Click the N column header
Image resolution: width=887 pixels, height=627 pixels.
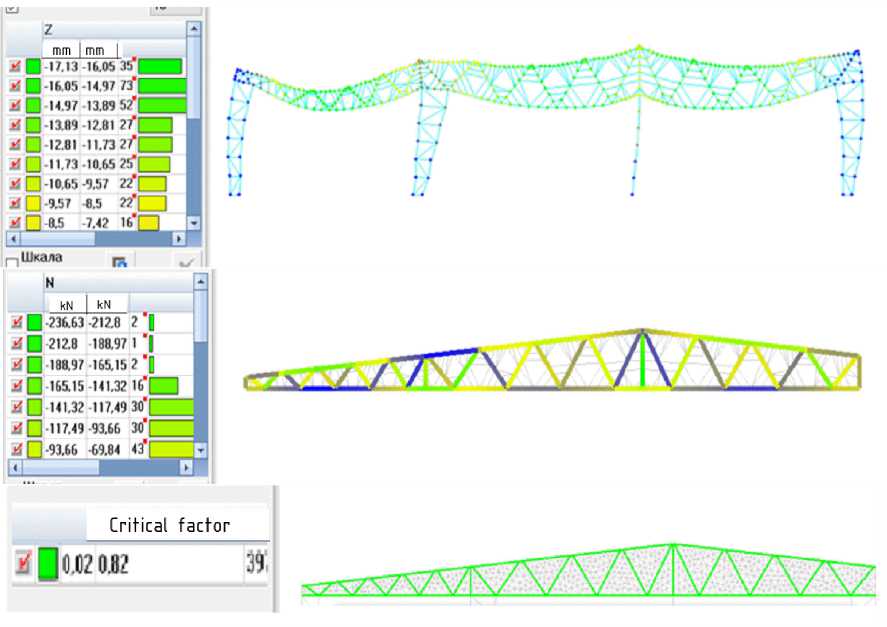coord(119,282)
